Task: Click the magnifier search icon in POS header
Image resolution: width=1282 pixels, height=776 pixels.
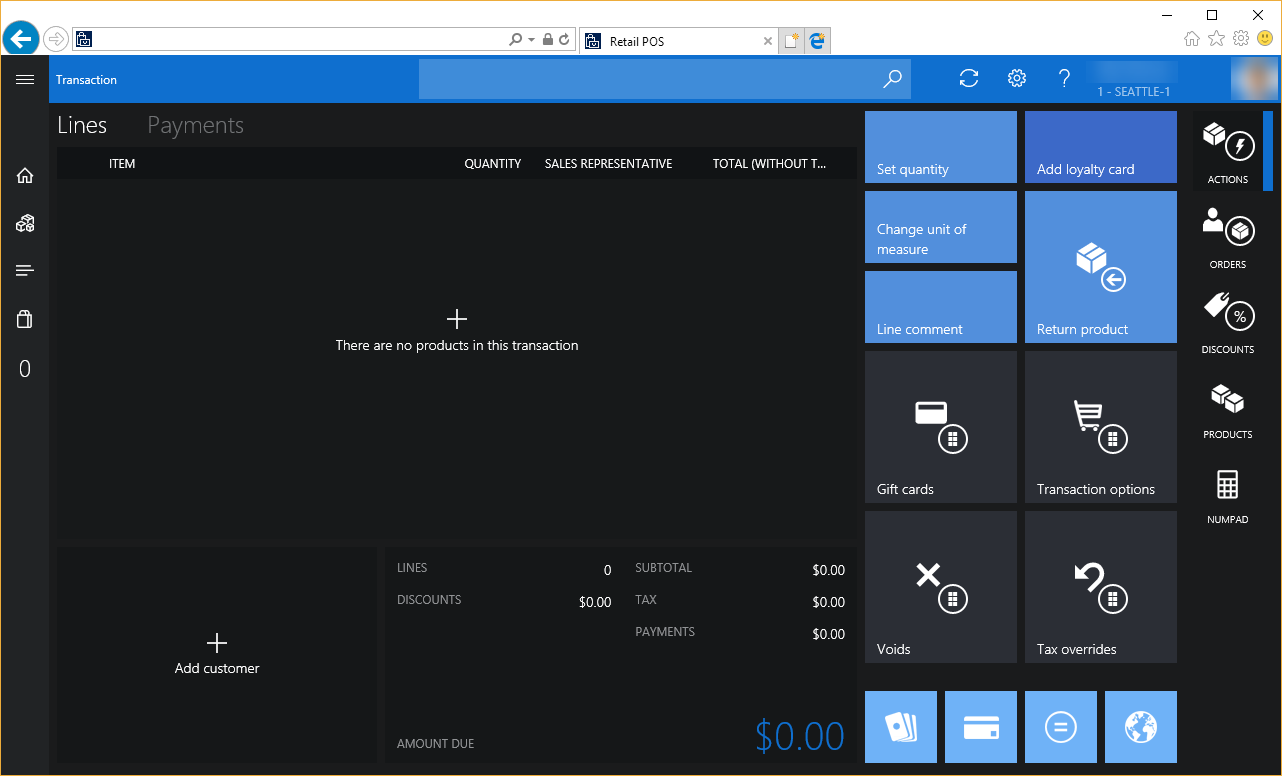Action: click(892, 79)
